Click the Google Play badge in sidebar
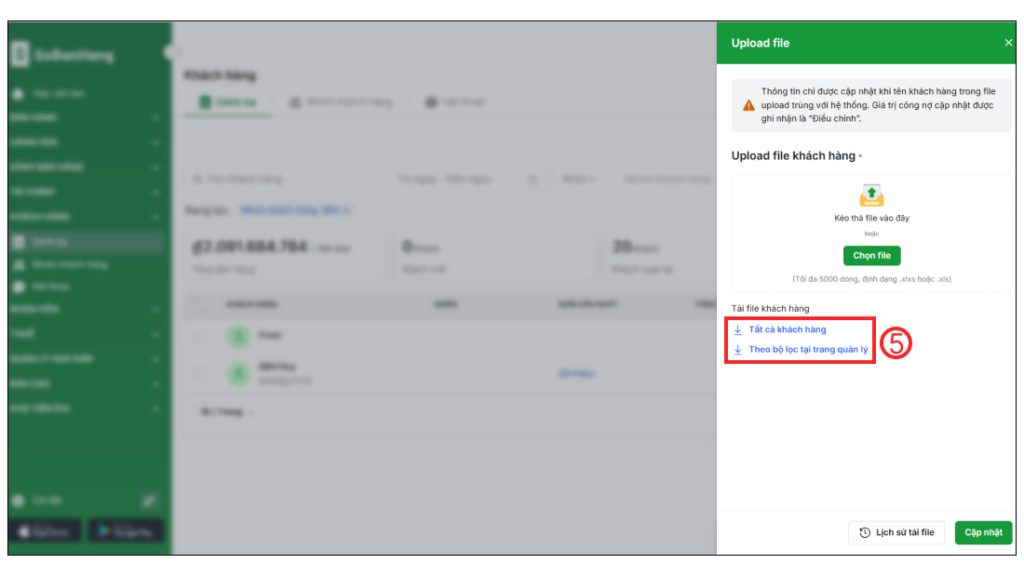Viewport: 1024px width, 577px height. [x=126, y=531]
